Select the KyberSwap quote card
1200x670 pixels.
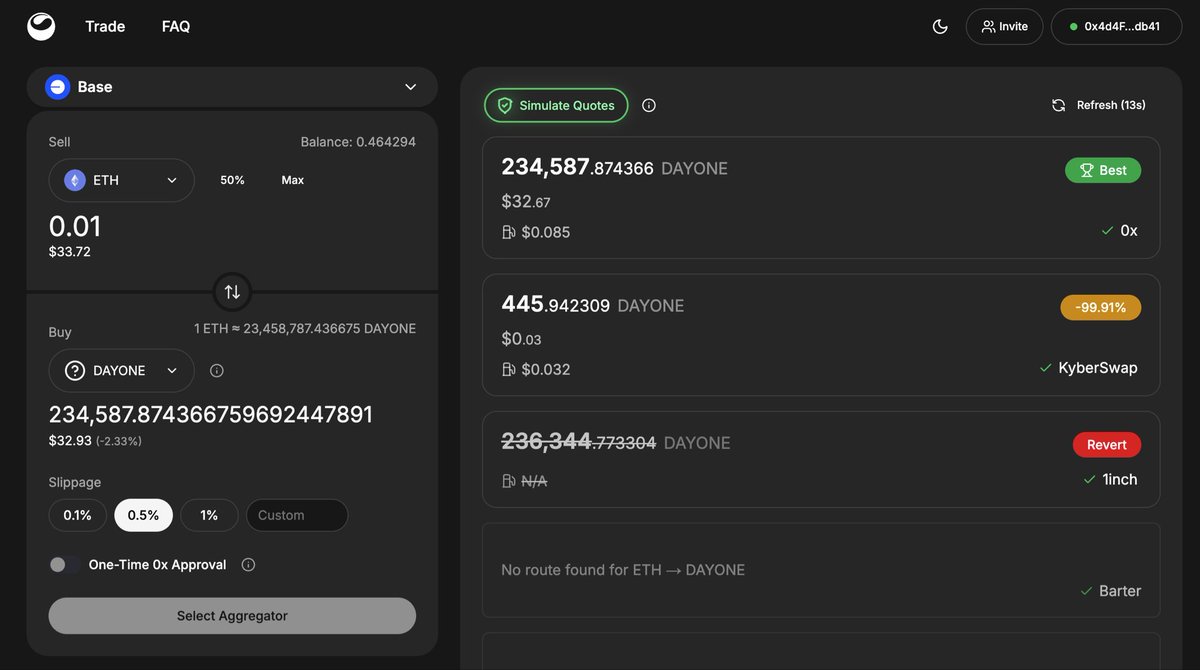pyautogui.click(x=821, y=335)
